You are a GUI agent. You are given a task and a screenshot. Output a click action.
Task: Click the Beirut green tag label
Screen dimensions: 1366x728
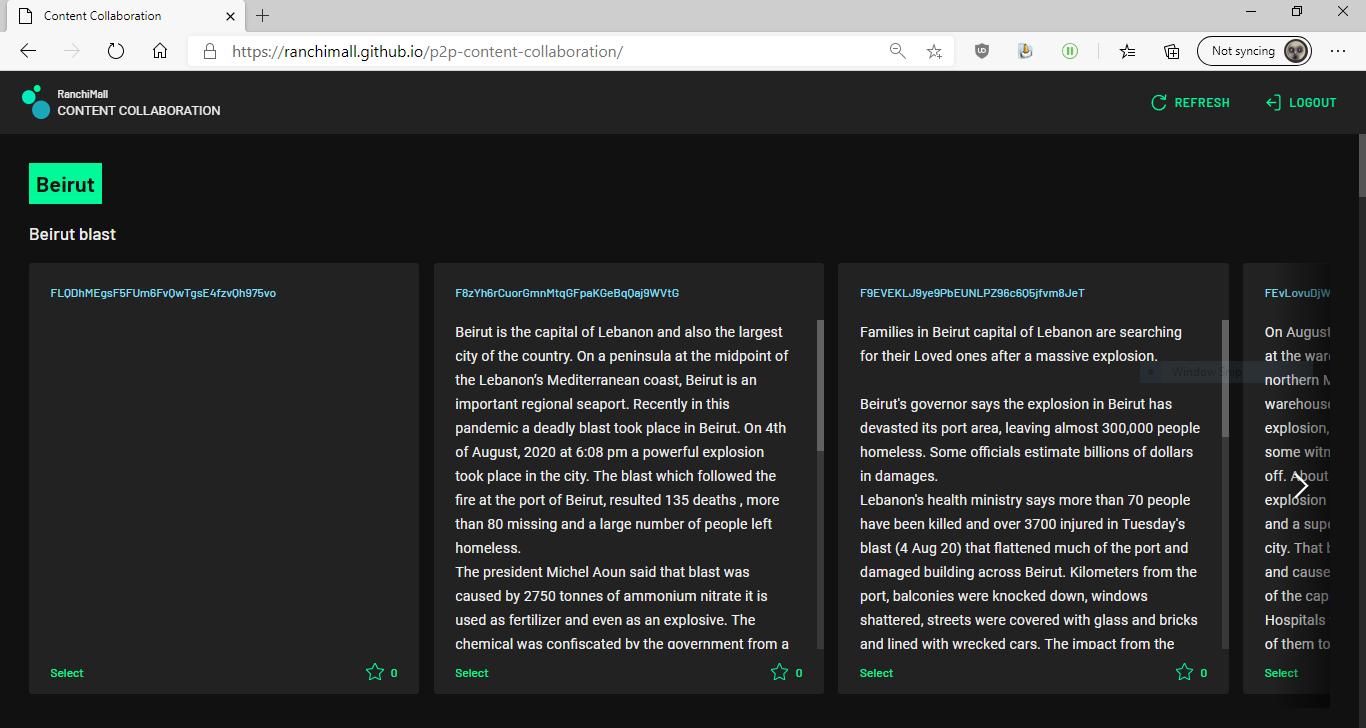click(65, 184)
